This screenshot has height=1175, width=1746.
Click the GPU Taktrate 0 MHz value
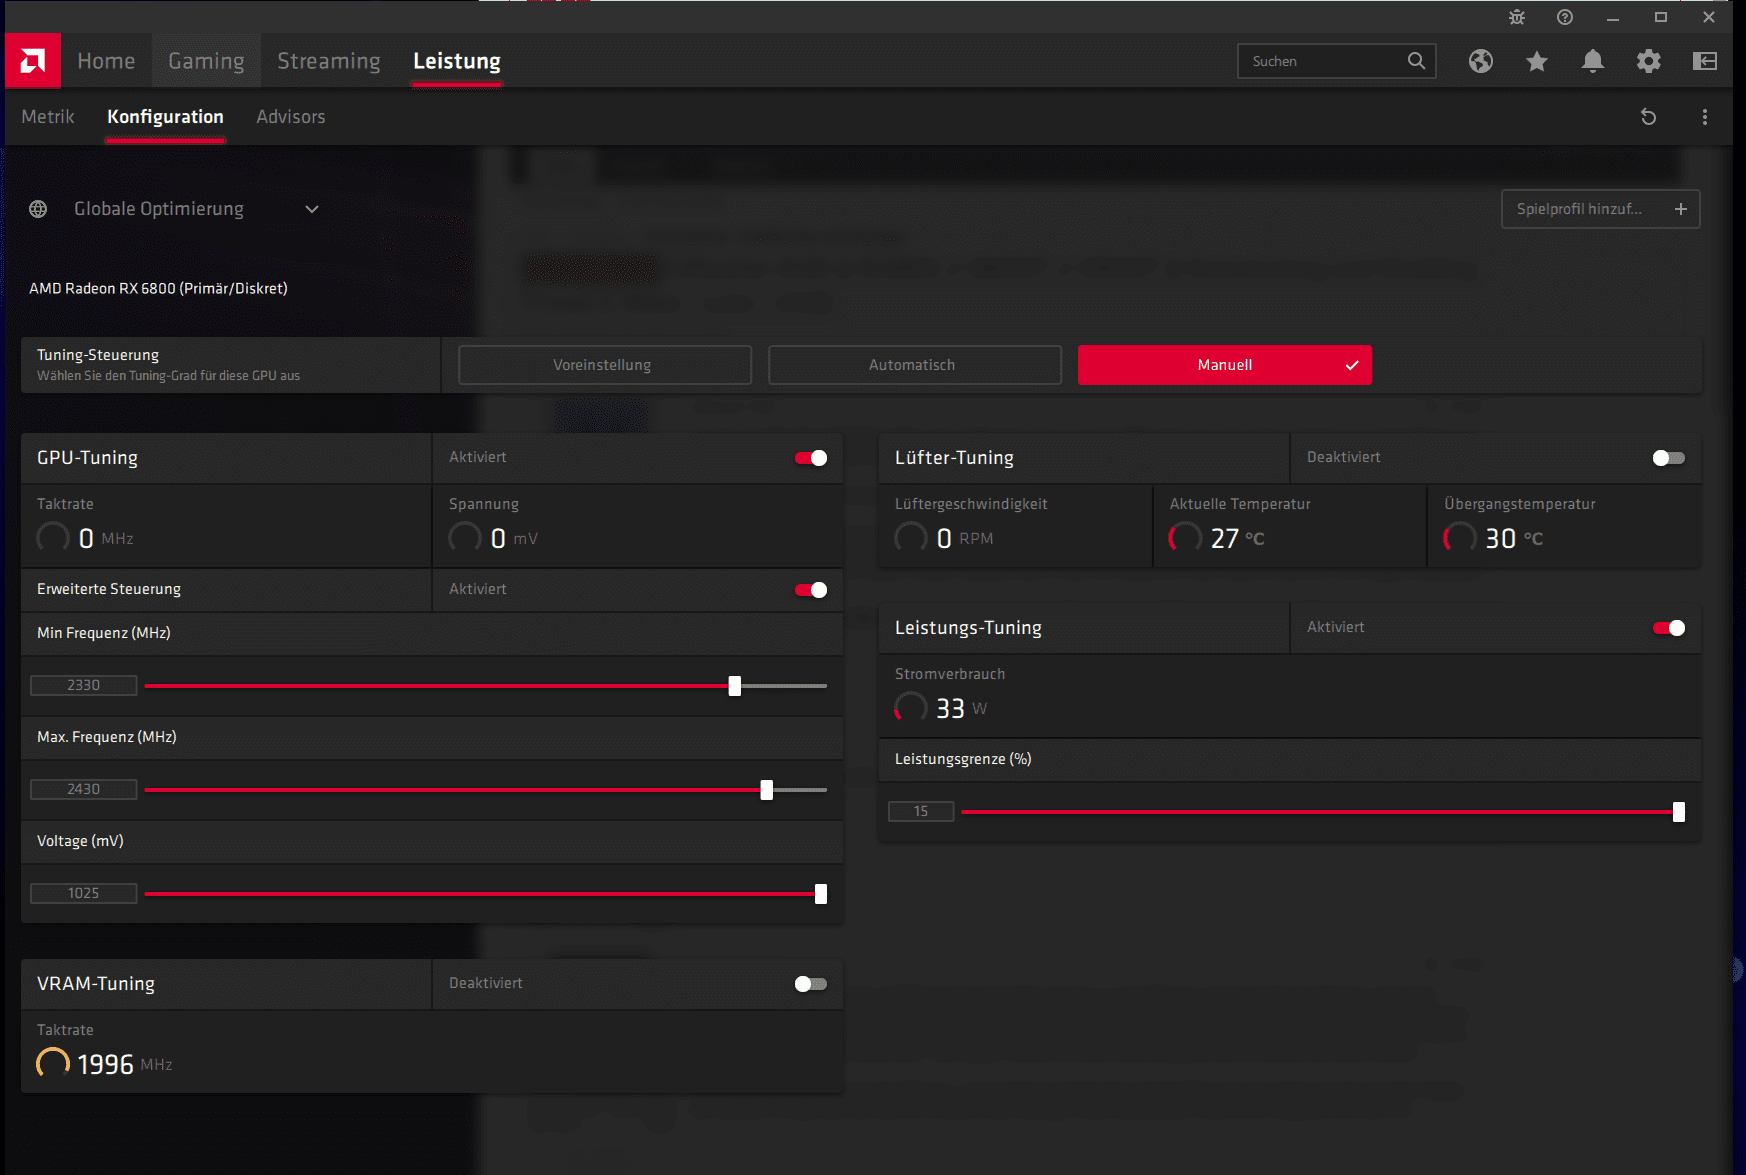click(x=106, y=538)
